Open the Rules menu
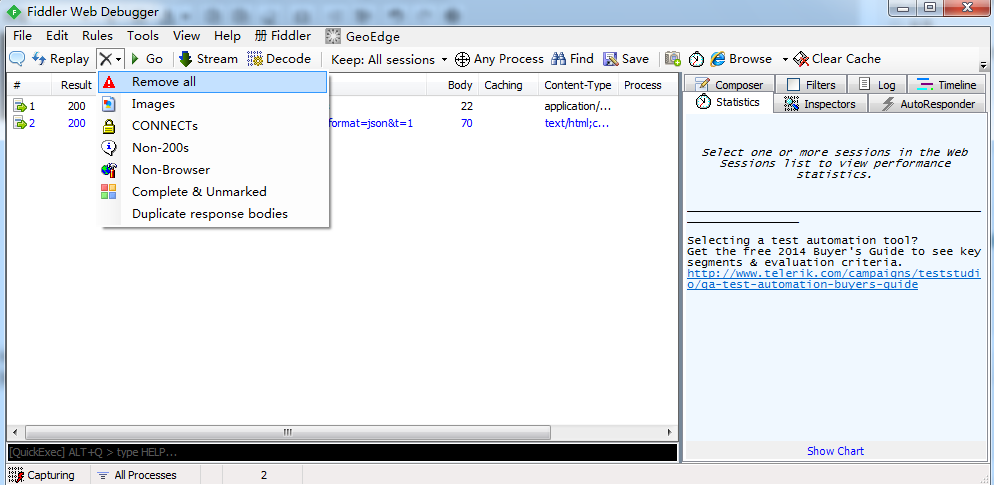The height and width of the screenshot is (485, 994). (98, 36)
